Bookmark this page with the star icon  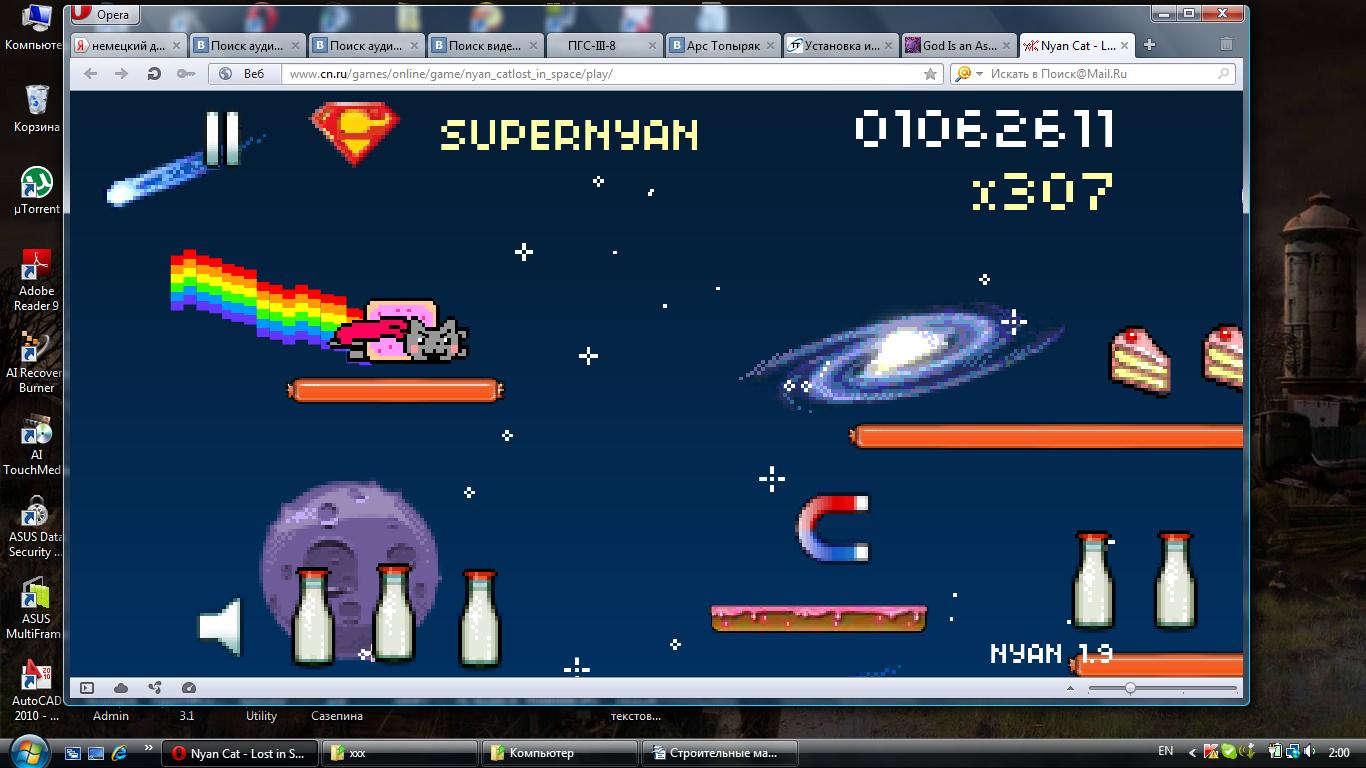click(x=930, y=74)
